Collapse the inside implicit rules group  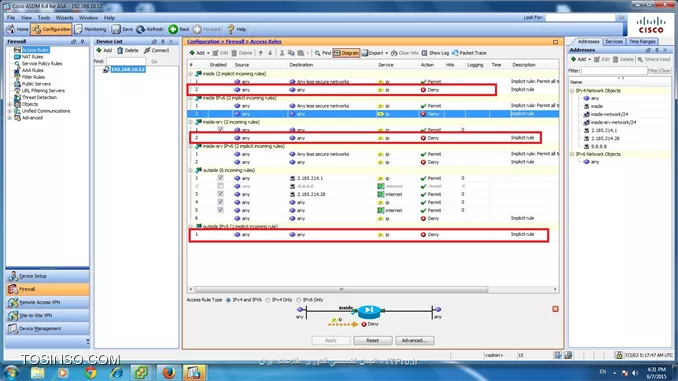(x=191, y=74)
